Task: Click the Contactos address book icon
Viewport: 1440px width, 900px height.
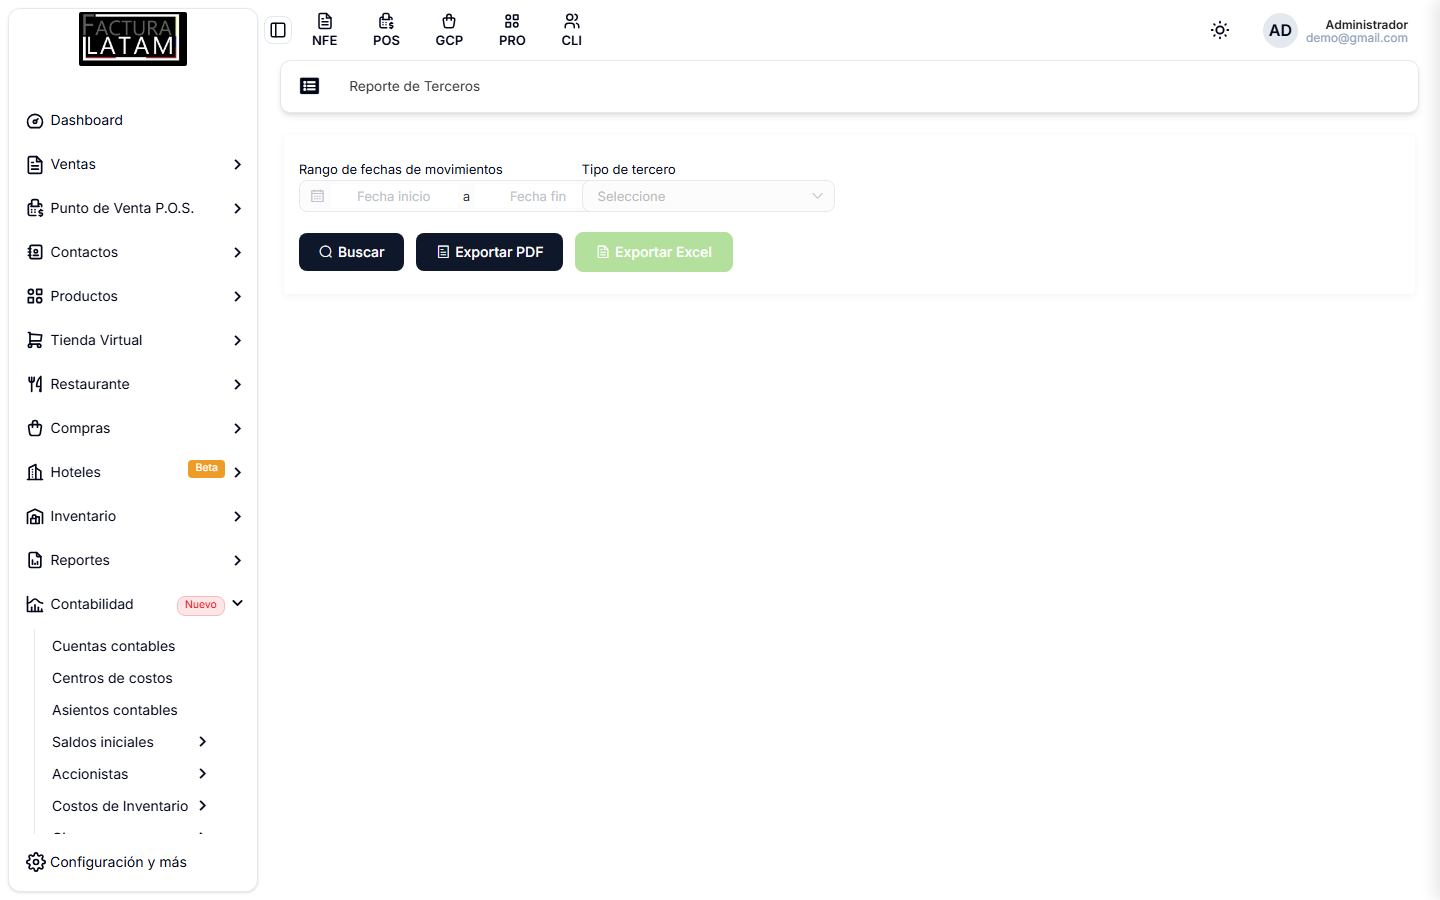Action: 35,253
